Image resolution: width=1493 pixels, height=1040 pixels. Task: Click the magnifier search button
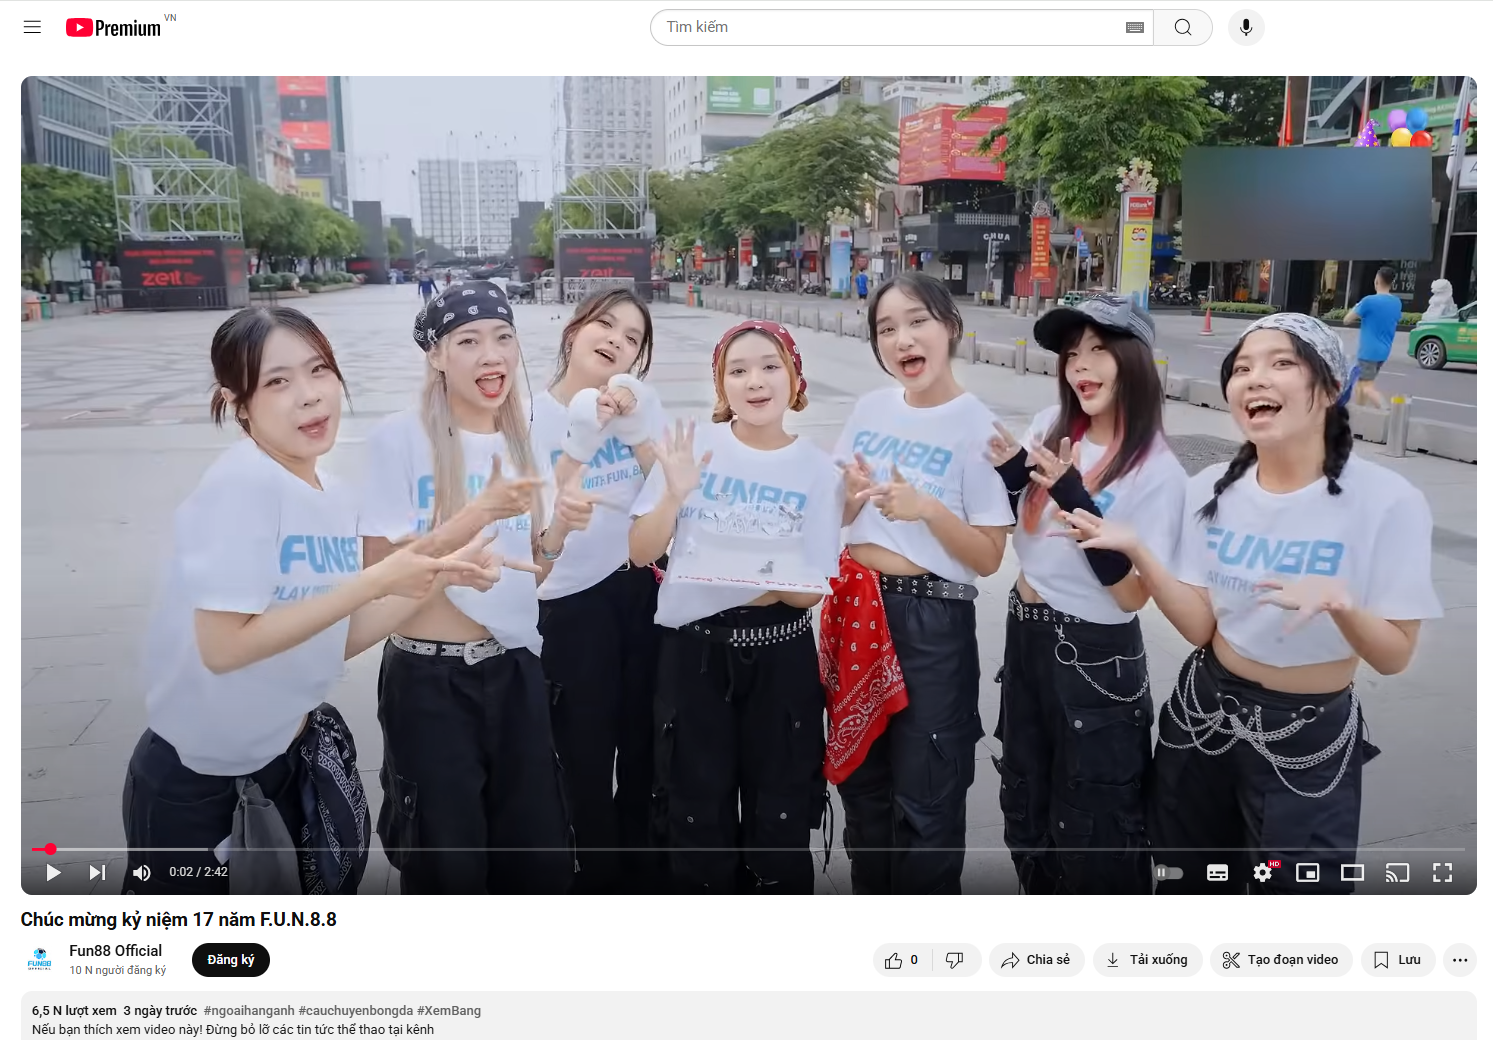click(x=1183, y=27)
